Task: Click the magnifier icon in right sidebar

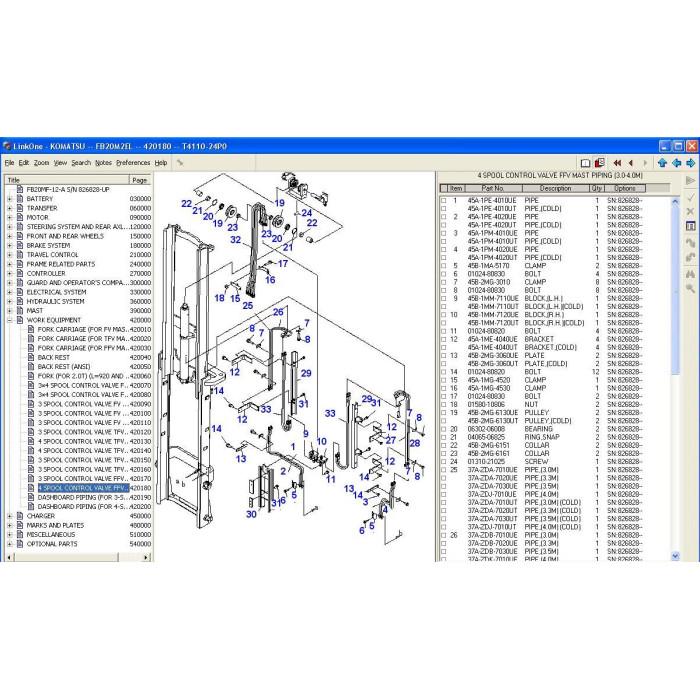Action: tap(690, 289)
